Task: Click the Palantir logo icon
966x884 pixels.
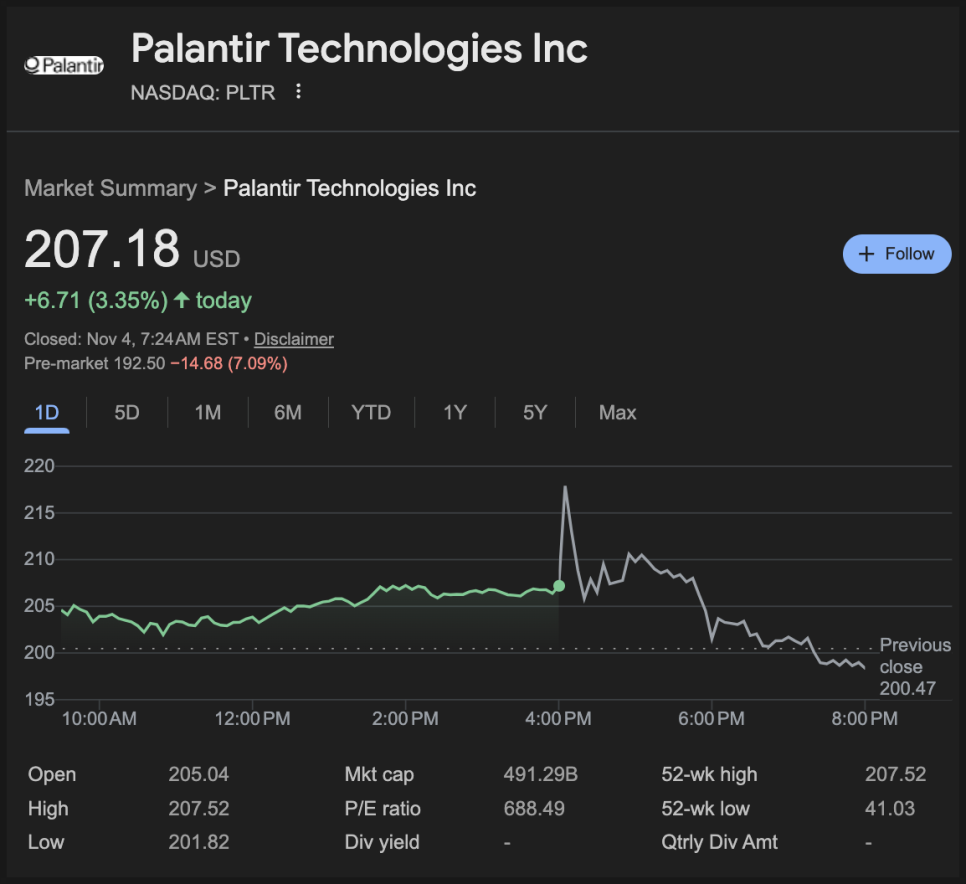Action: 64,65
